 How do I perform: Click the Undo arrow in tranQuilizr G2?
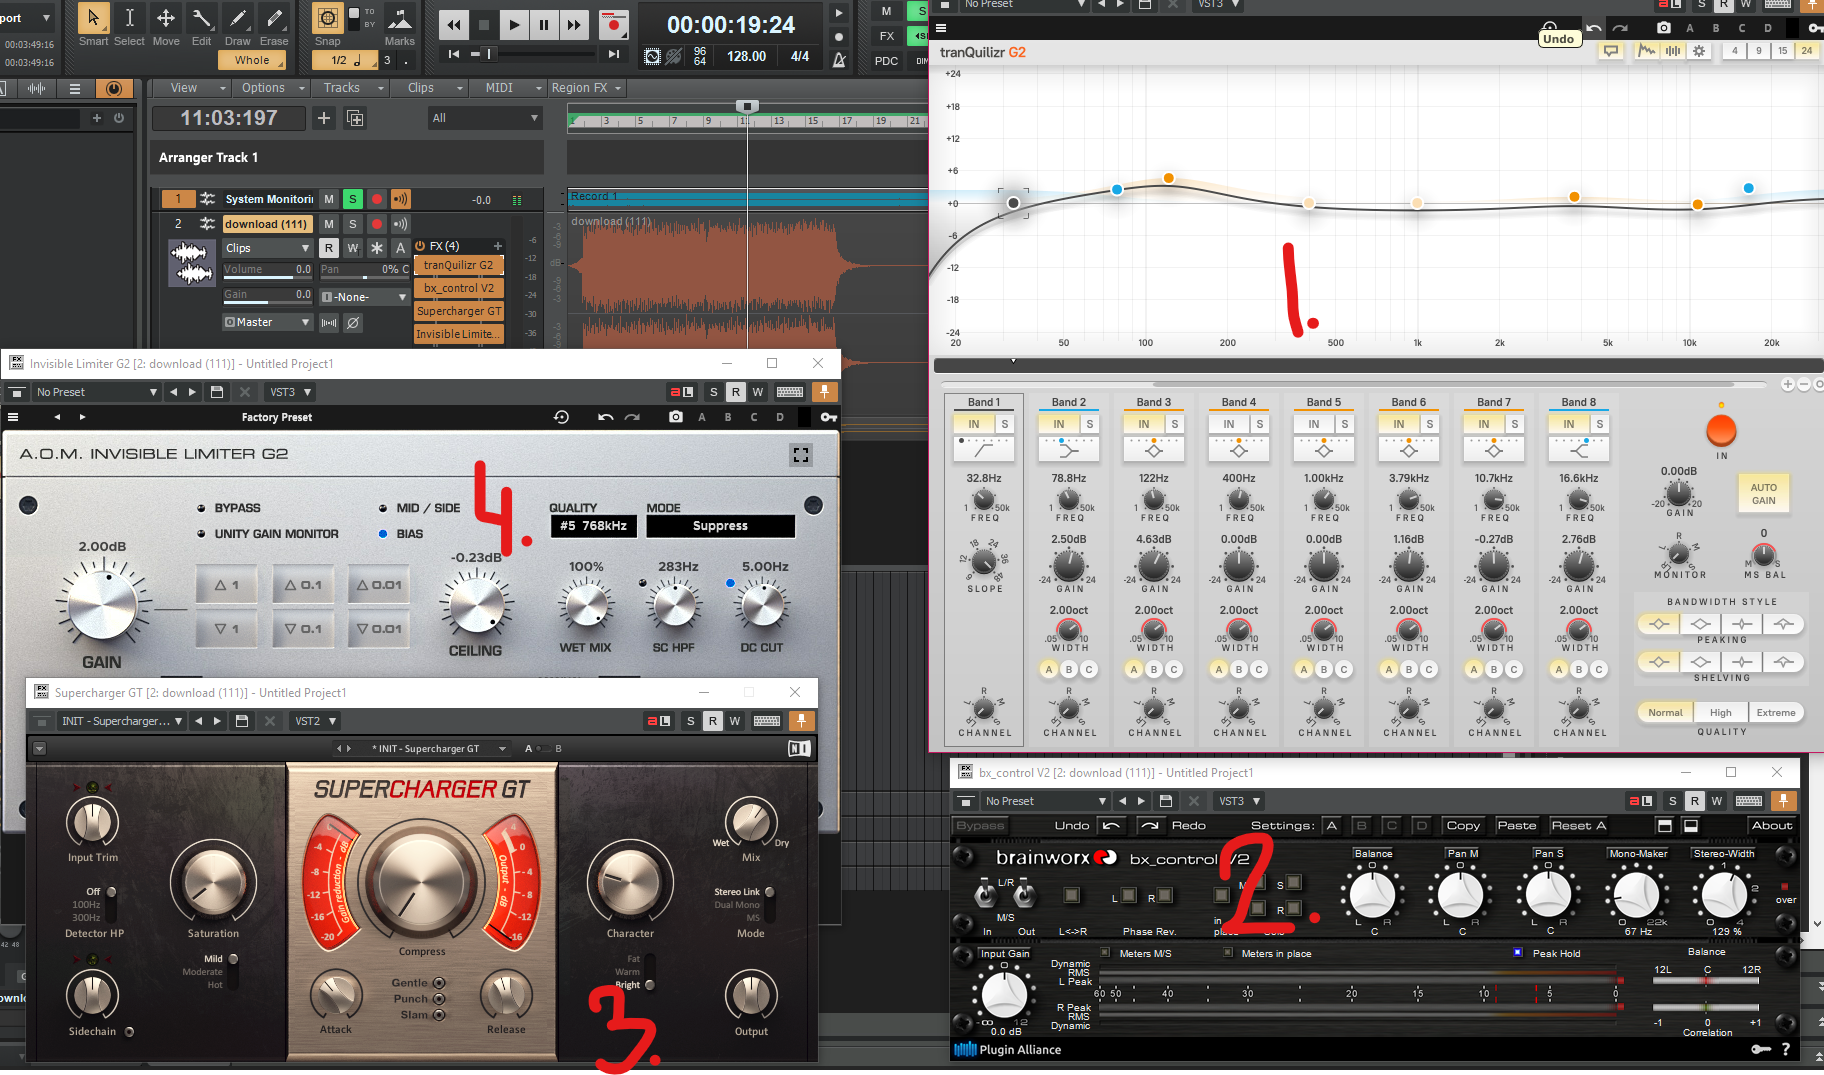point(1594,28)
